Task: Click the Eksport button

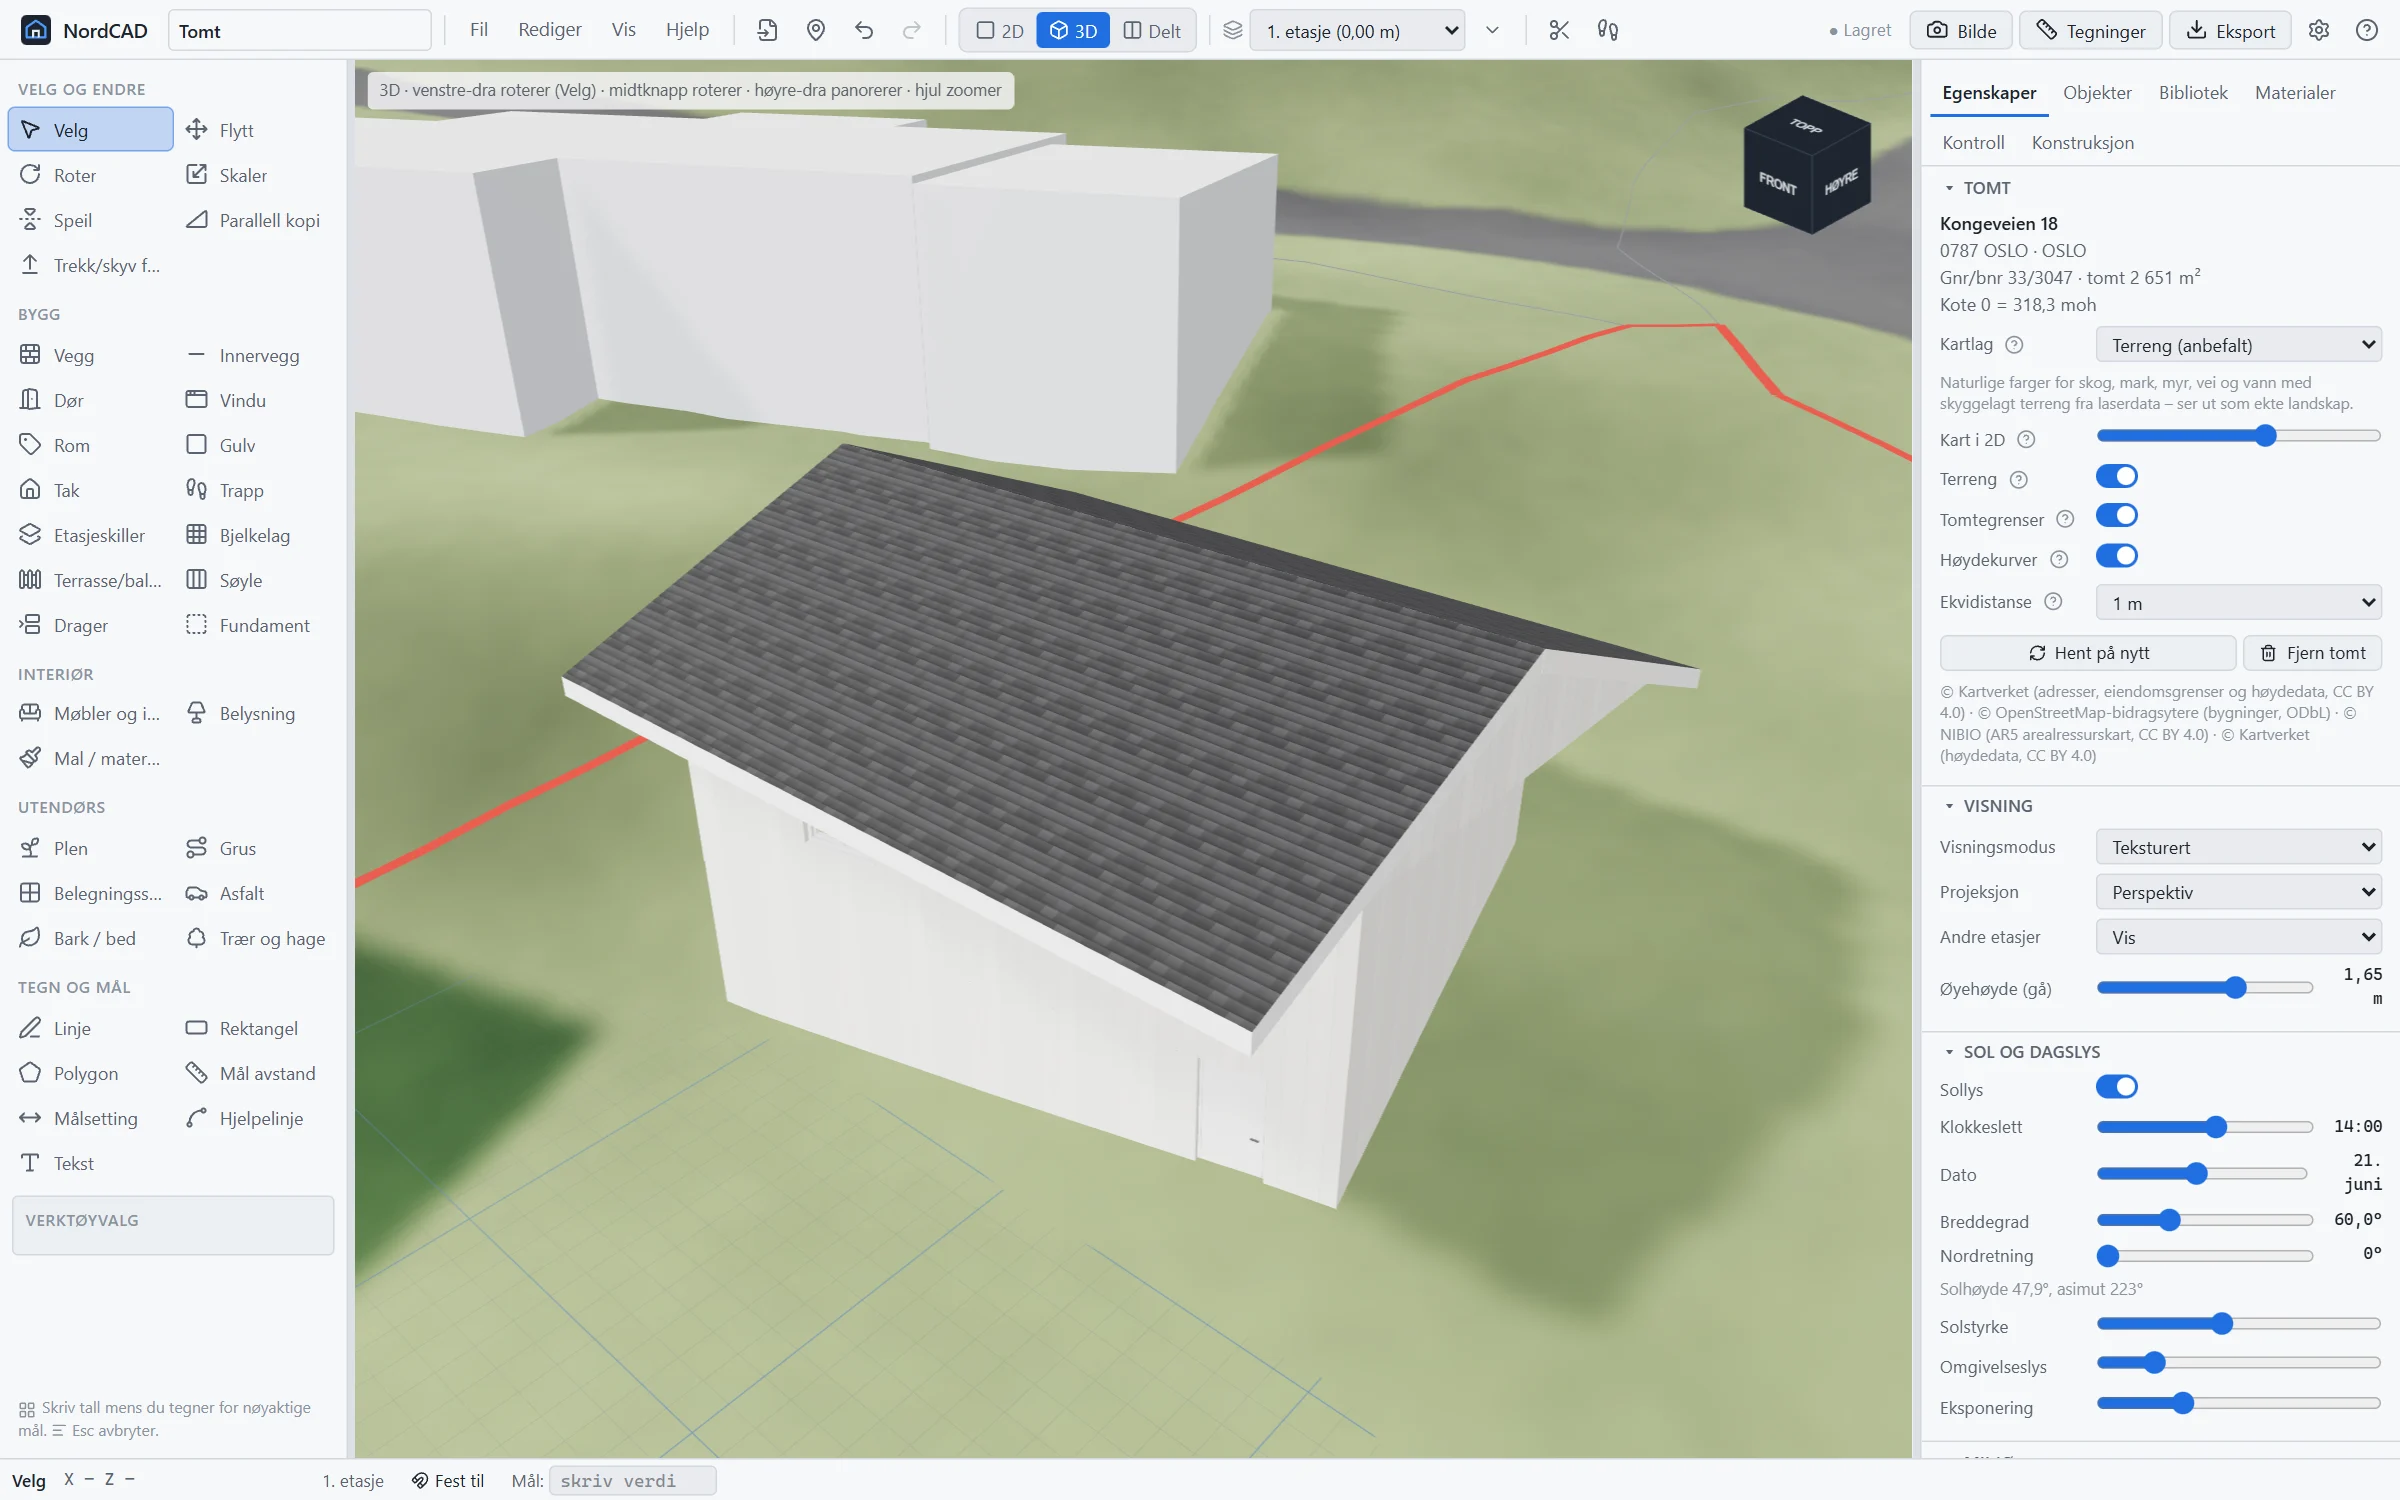Action: (x=2230, y=31)
